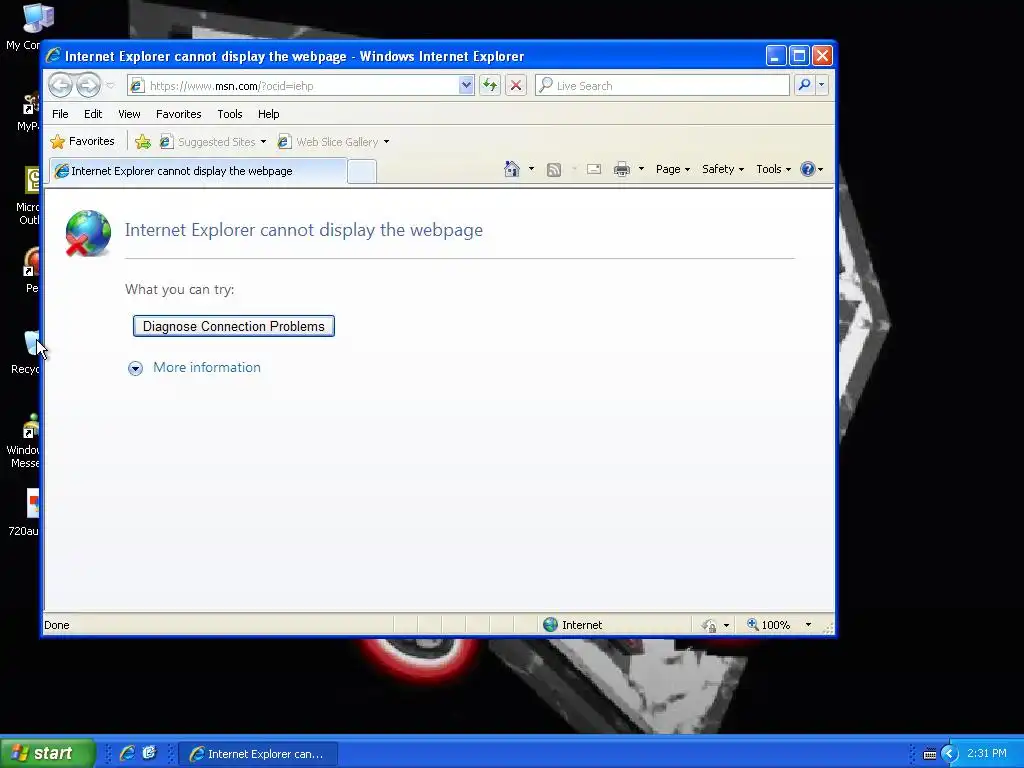
Task: Go to Home page icon
Action: coord(512,169)
